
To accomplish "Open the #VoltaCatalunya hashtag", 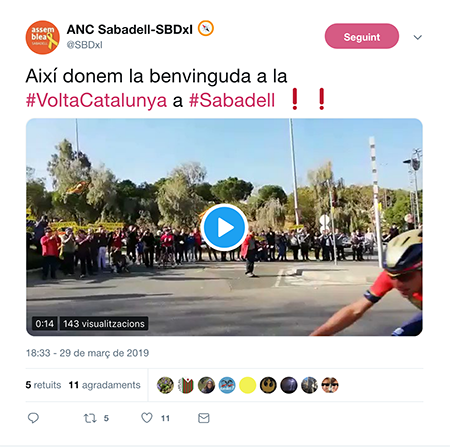I will (96, 100).
